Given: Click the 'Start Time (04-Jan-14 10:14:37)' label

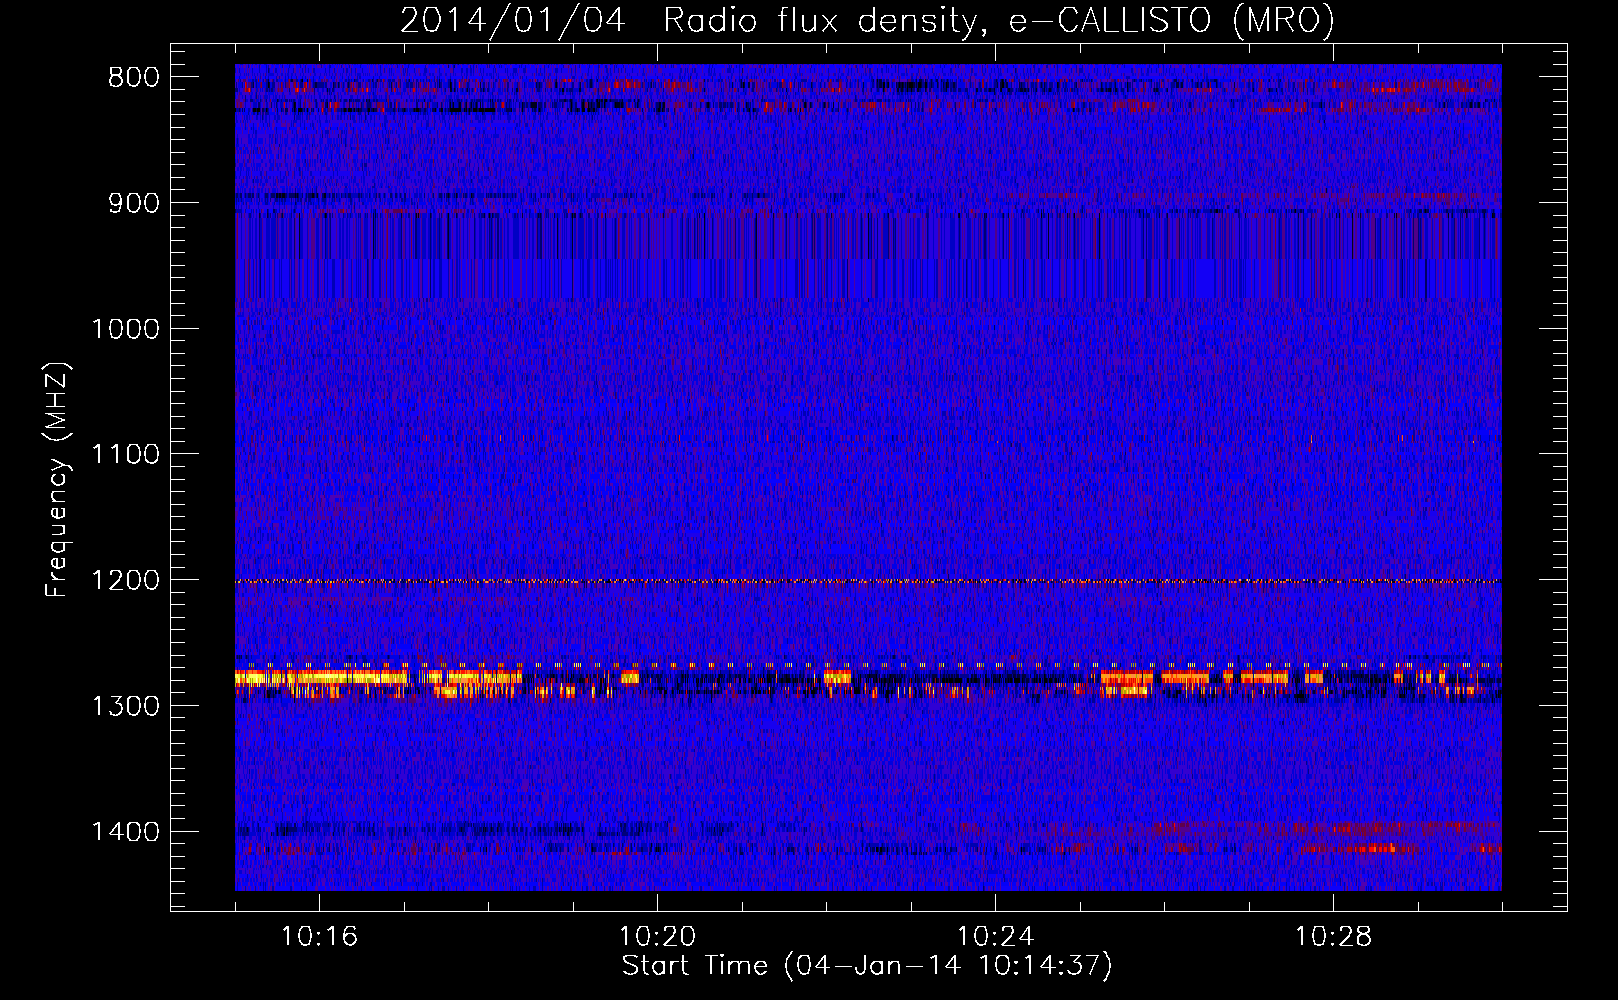Looking at the screenshot, I should (867, 965).
